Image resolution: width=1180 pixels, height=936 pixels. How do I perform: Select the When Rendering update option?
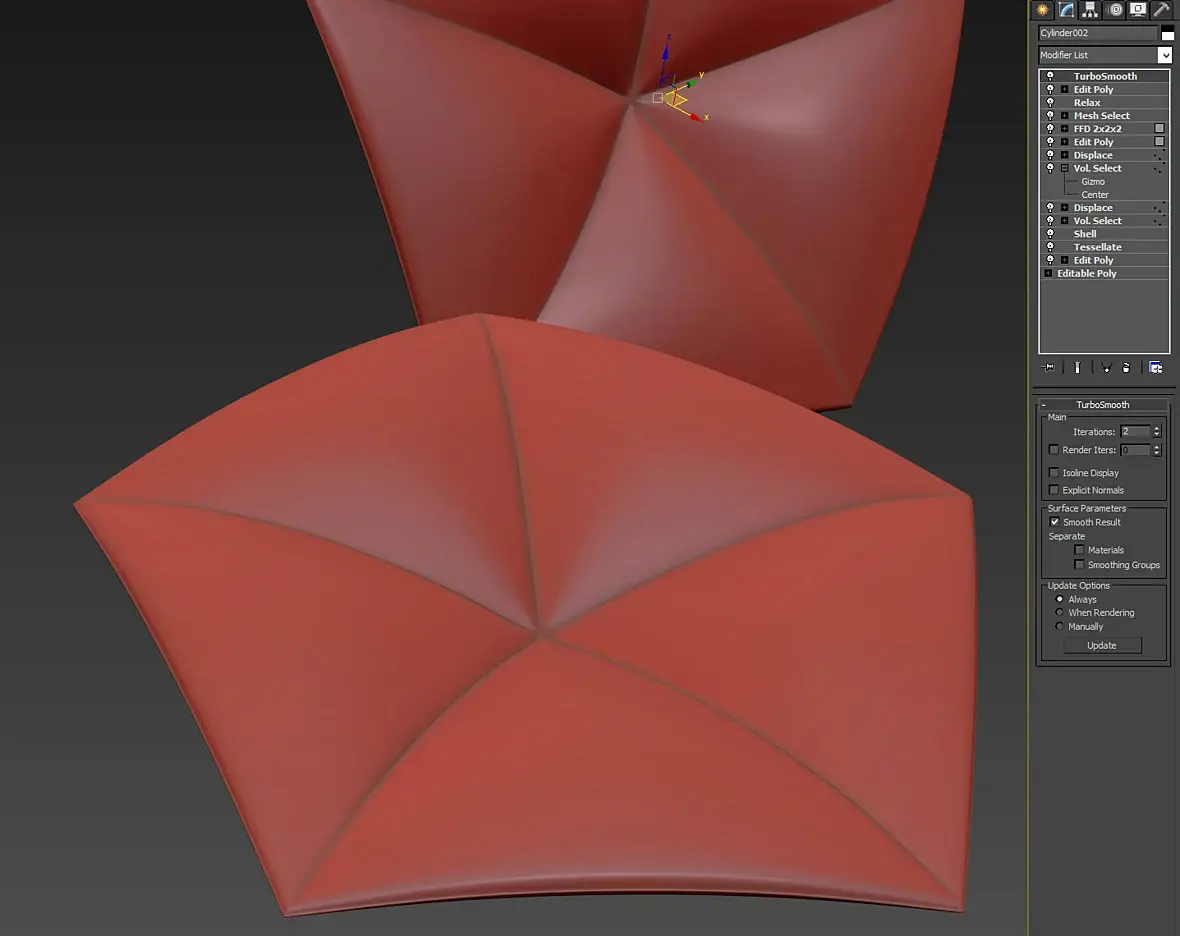1060,612
